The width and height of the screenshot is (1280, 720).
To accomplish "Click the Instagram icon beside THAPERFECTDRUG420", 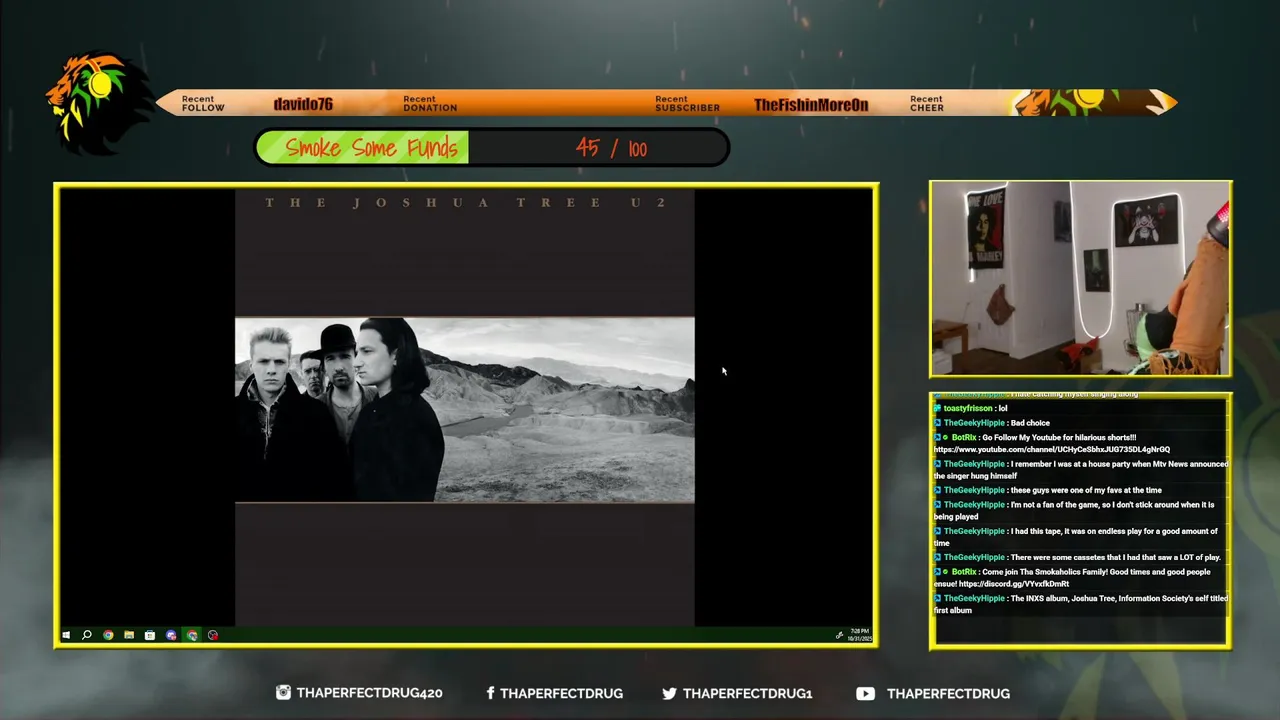I will point(283,693).
